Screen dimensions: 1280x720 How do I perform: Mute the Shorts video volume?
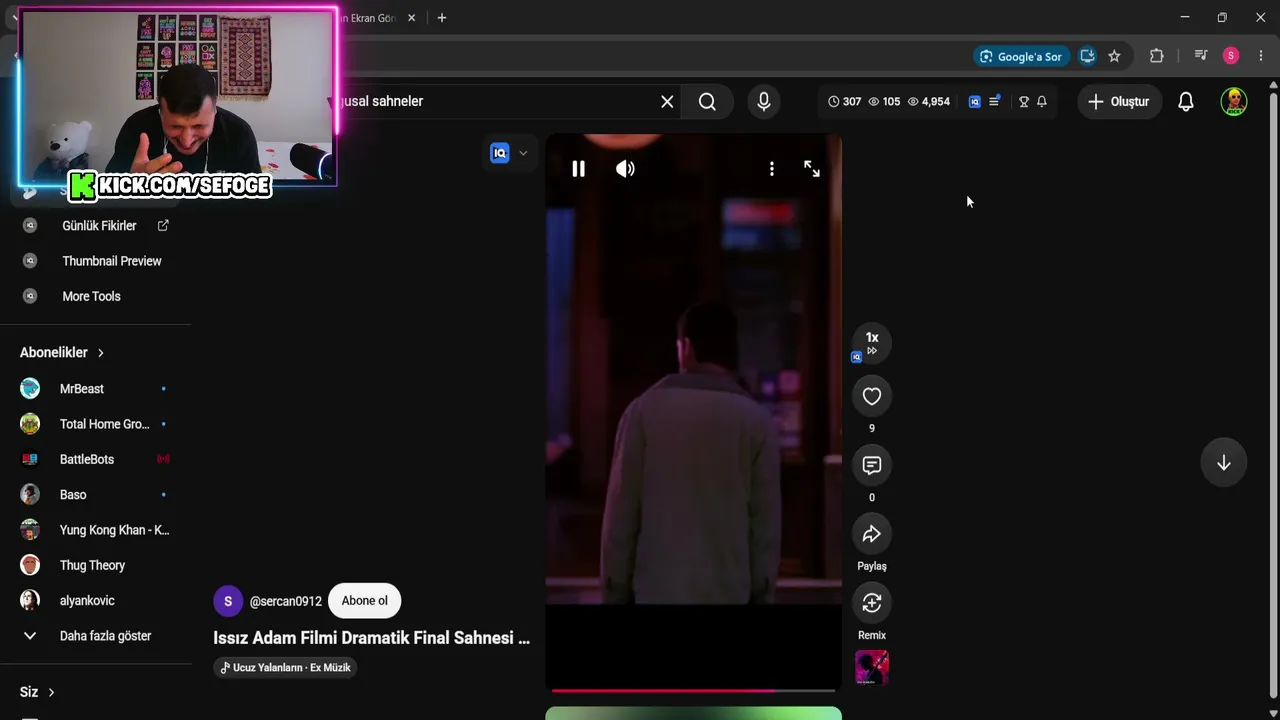click(625, 169)
